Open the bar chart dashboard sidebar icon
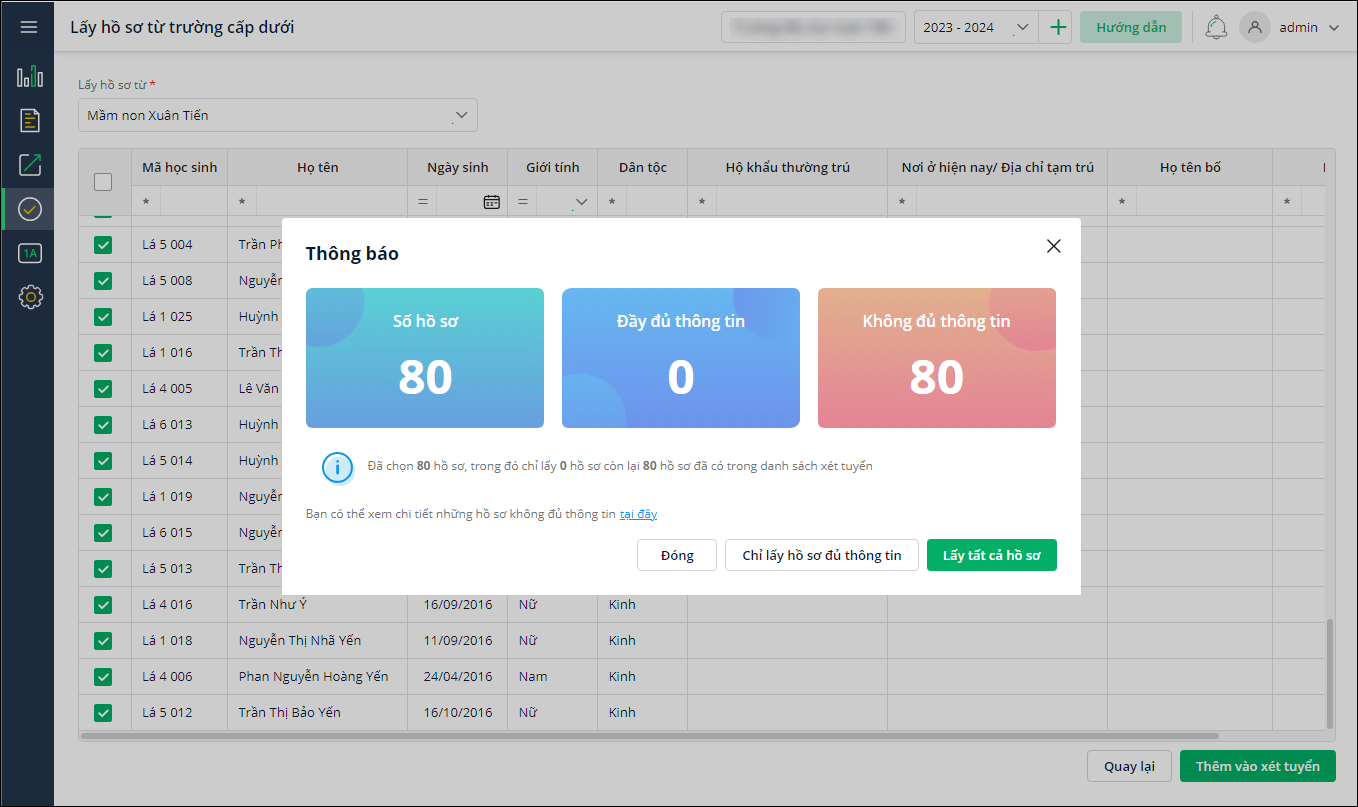 (30, 77)
